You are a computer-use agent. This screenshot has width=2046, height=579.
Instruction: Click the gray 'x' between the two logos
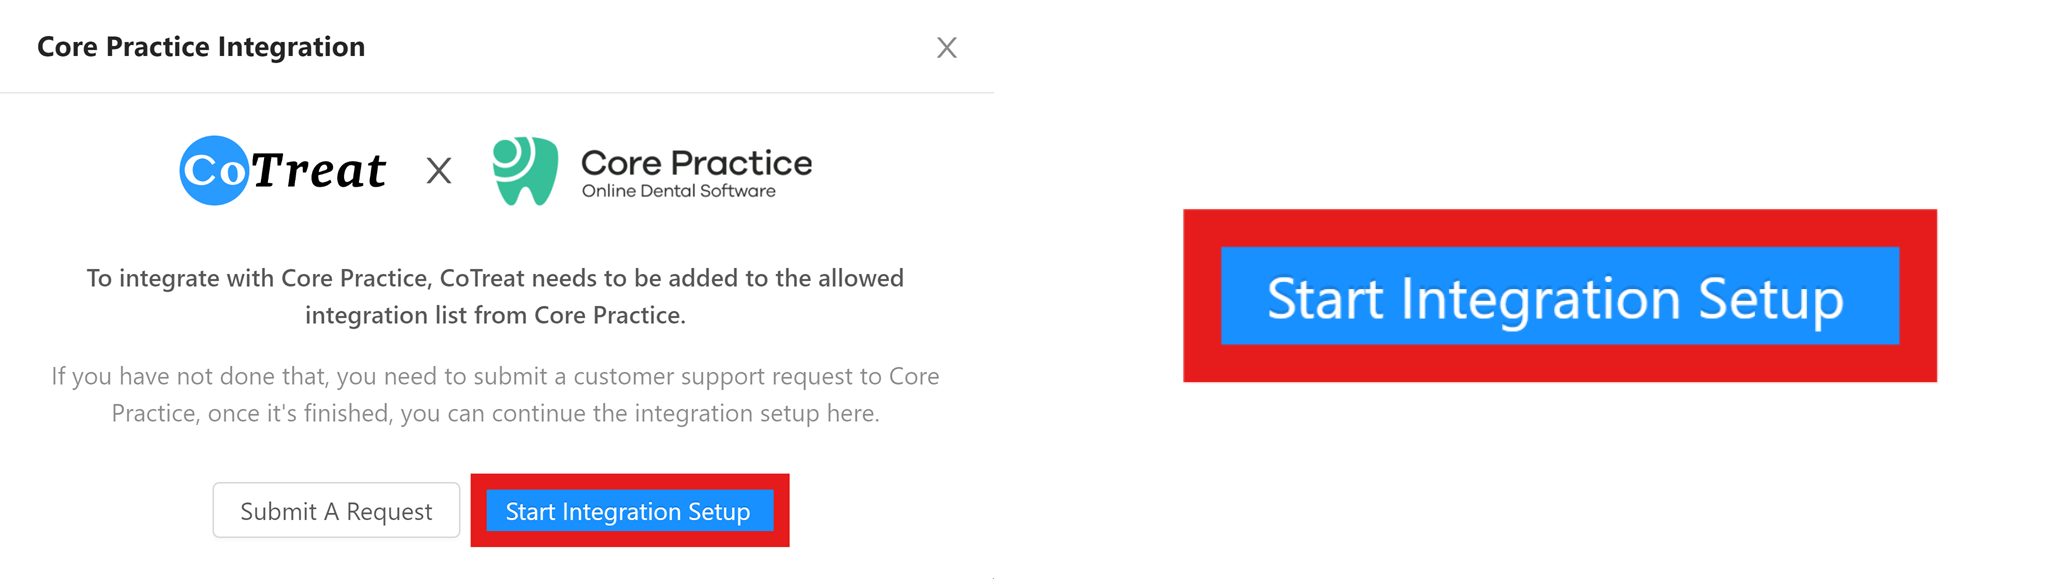[x=438, y=172]
